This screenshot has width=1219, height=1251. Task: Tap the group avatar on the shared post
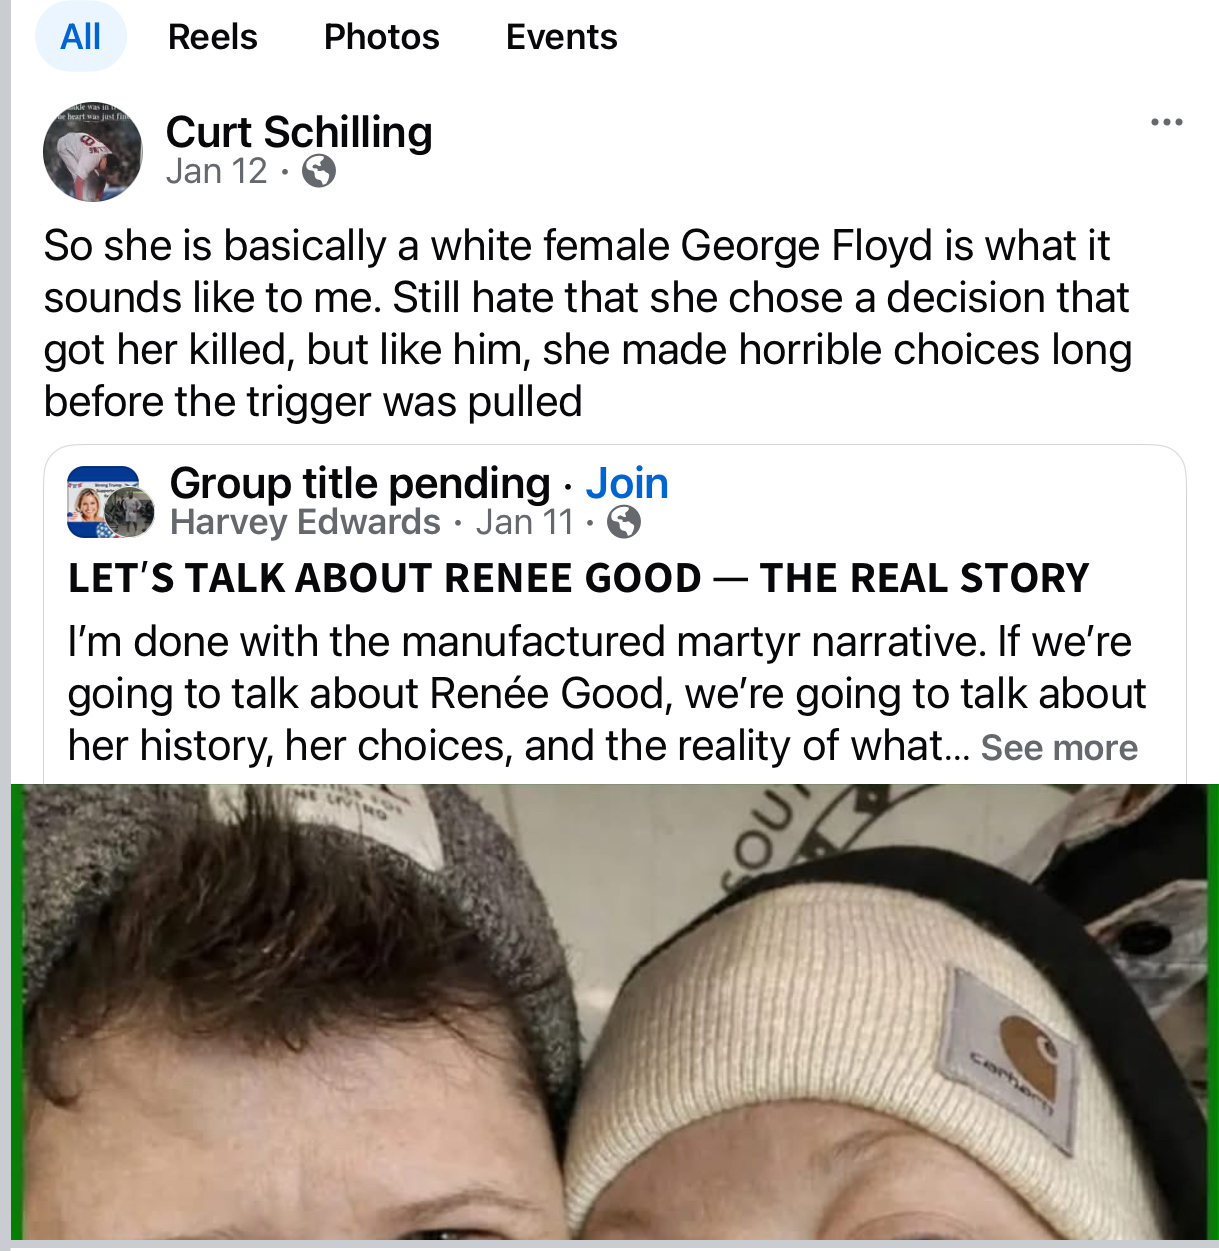(110, 503)
